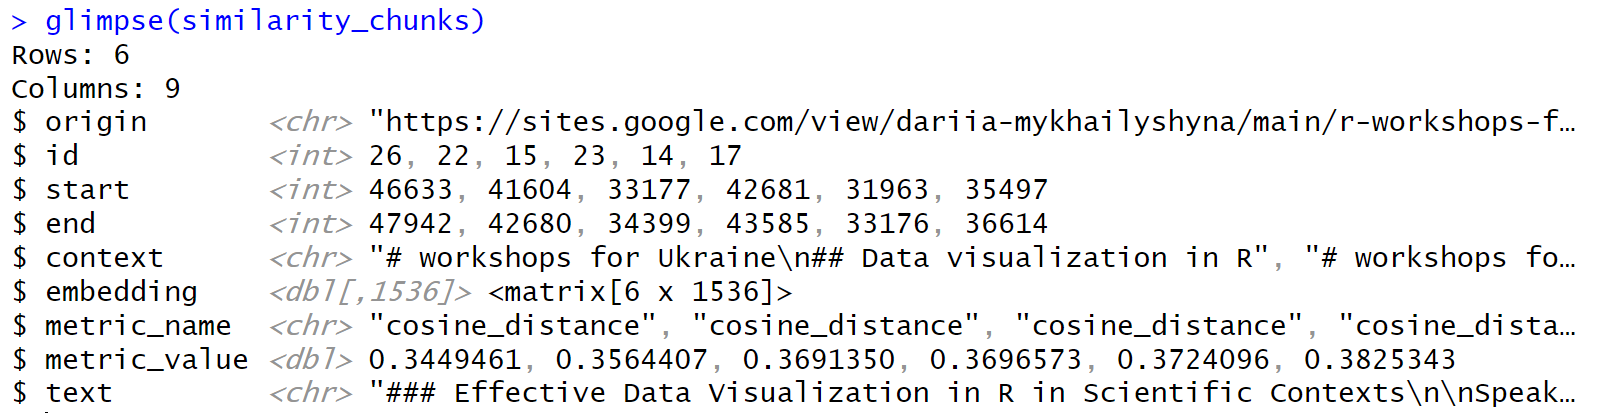Click the <dbl[,1536]> type label
Screen dimensions: 1598x413
(x=370, y=292)
